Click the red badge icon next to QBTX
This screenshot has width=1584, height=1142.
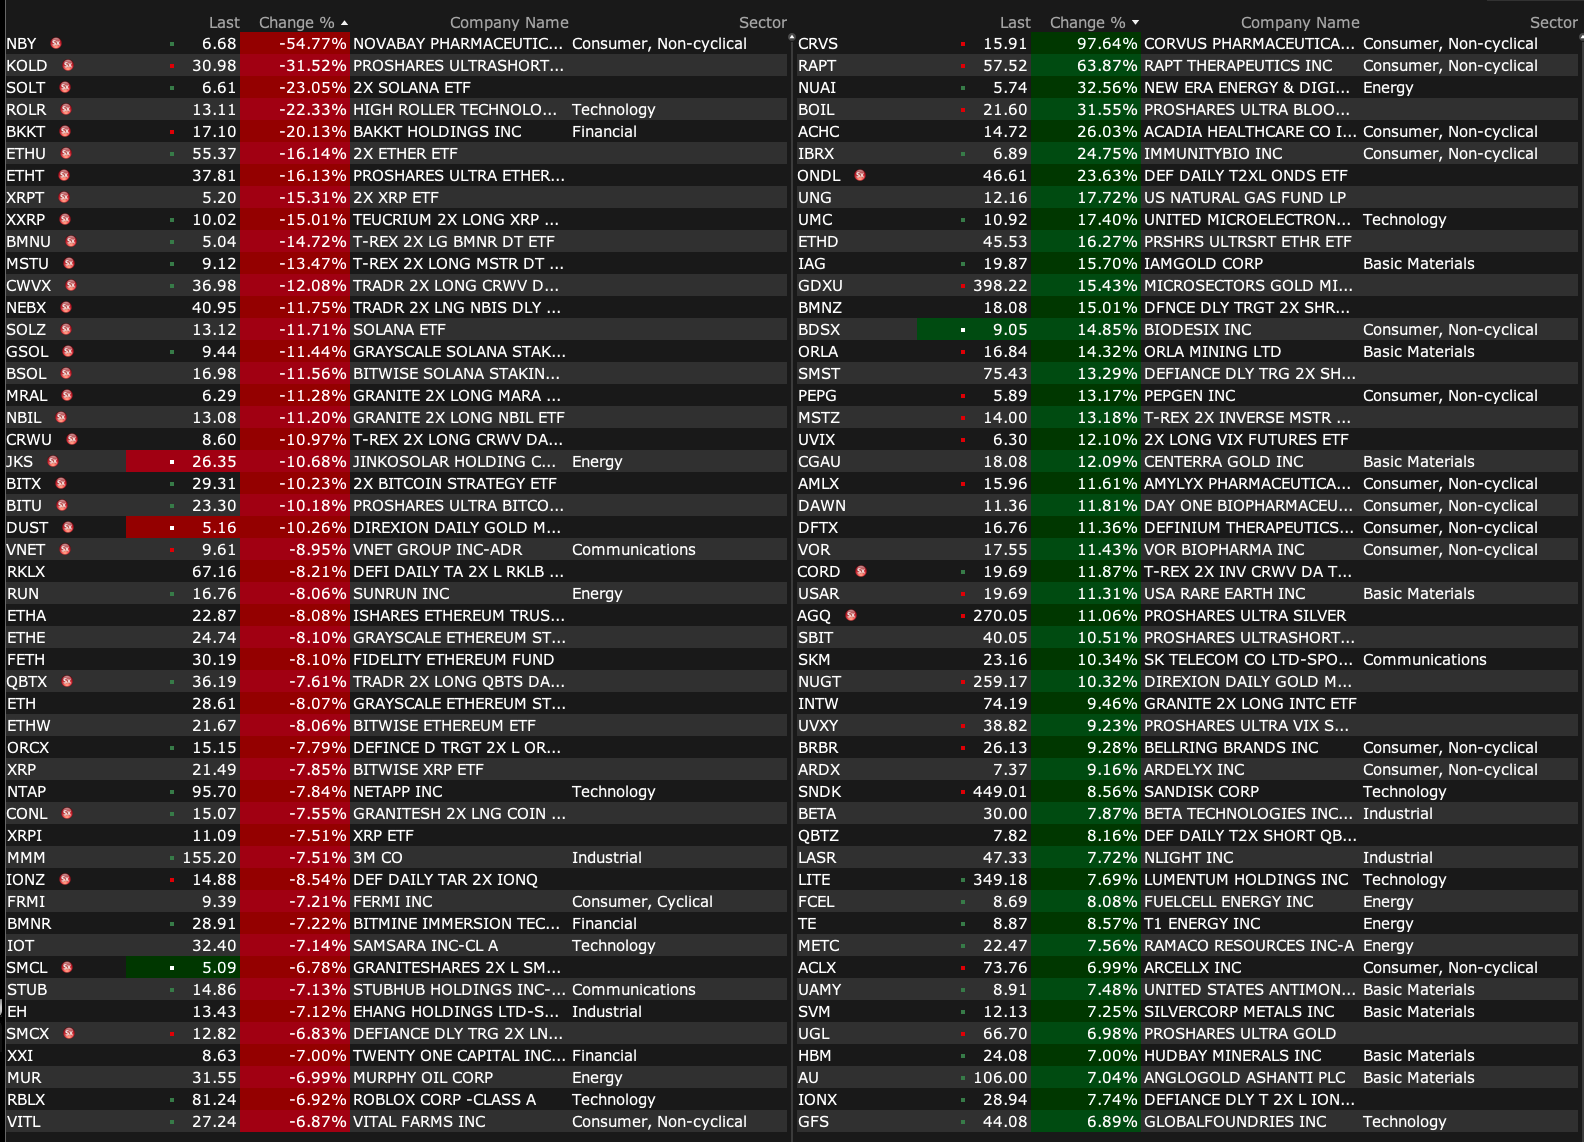[x=67, y=681]
